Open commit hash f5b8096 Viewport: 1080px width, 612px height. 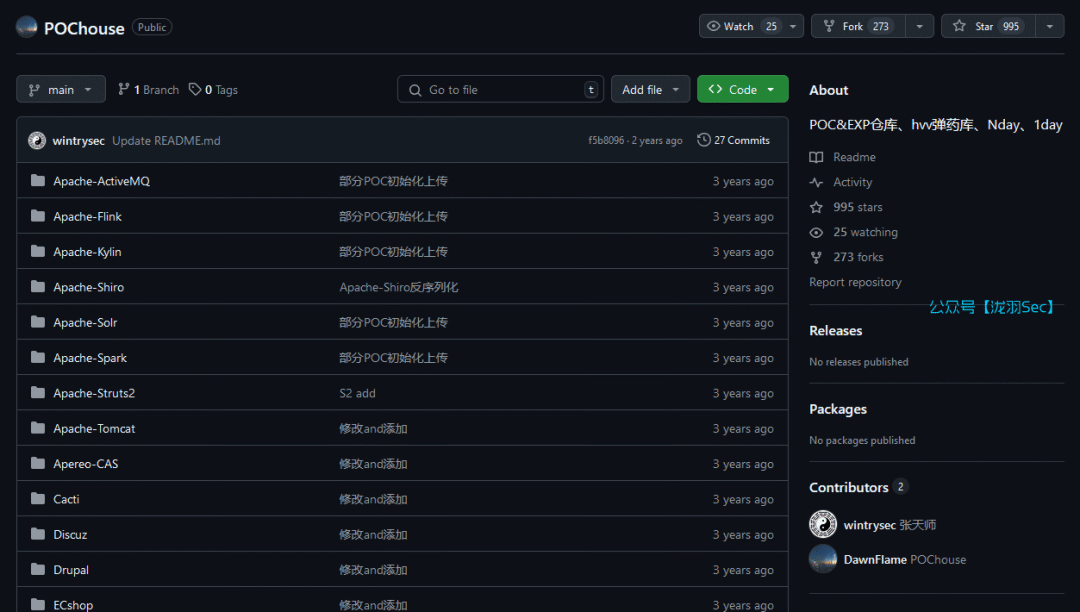pyautogui.click(x=606, y=140)
